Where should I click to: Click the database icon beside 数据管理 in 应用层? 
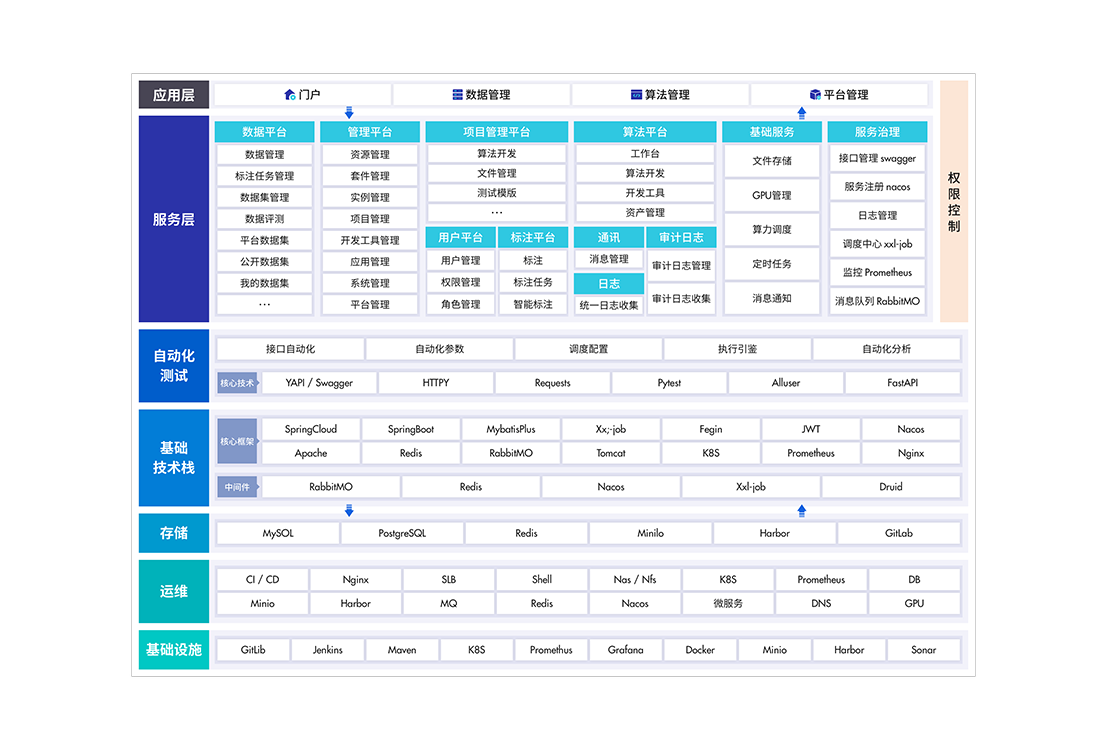pos(457,95)
